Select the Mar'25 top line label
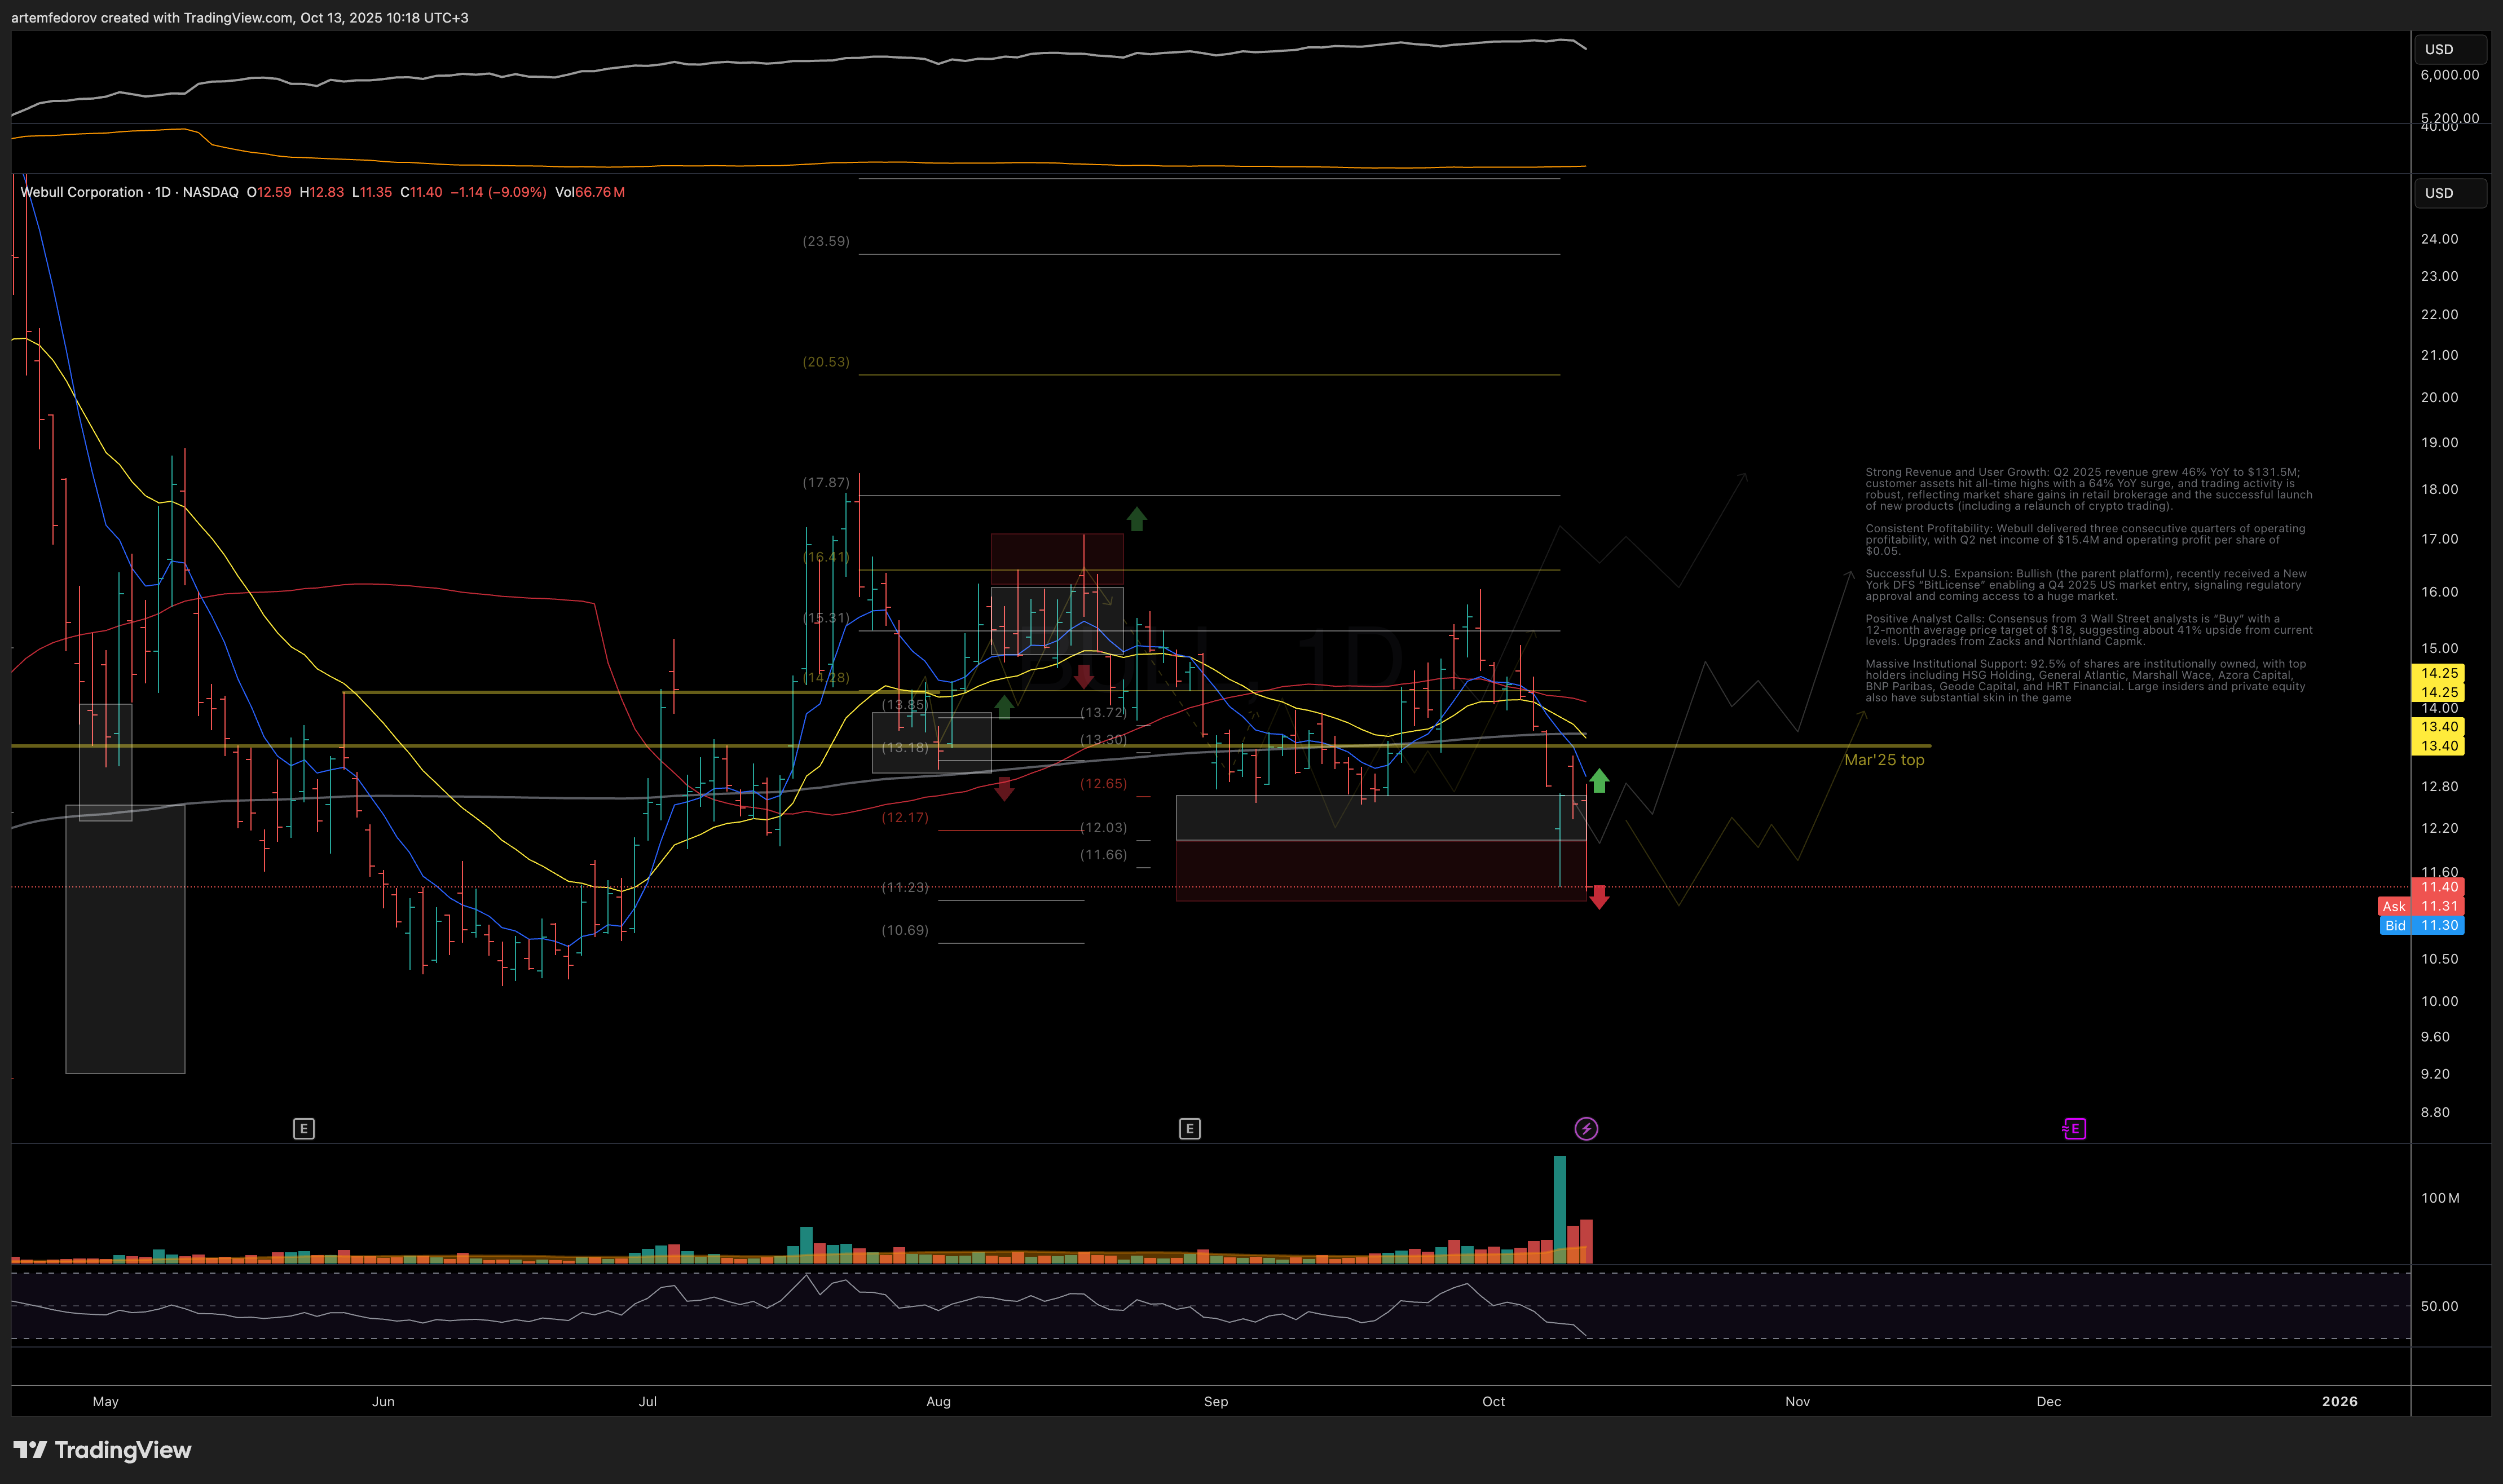This screenshot has height=1484, width=2503. pyautogui.click(x=1884, y=760)
